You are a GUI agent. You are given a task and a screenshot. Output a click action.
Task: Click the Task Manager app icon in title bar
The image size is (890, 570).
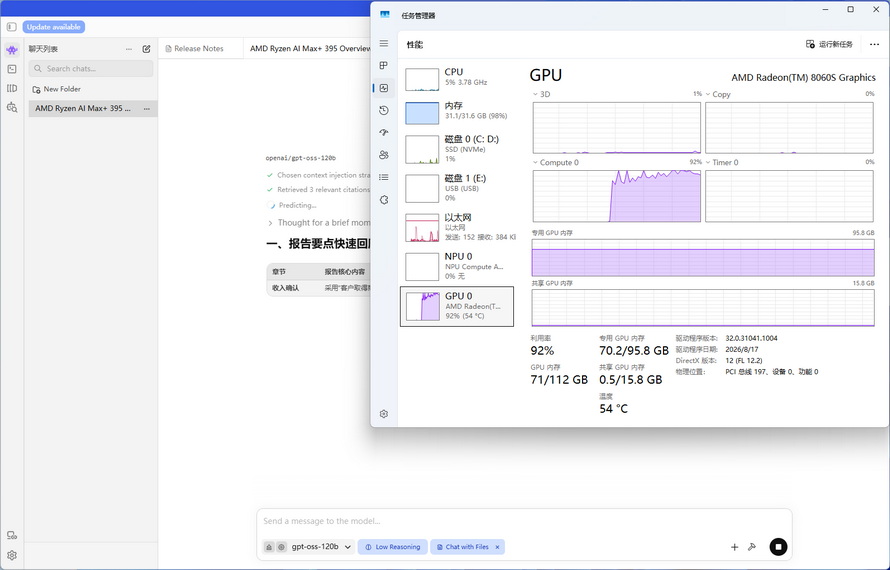(385, 15)
